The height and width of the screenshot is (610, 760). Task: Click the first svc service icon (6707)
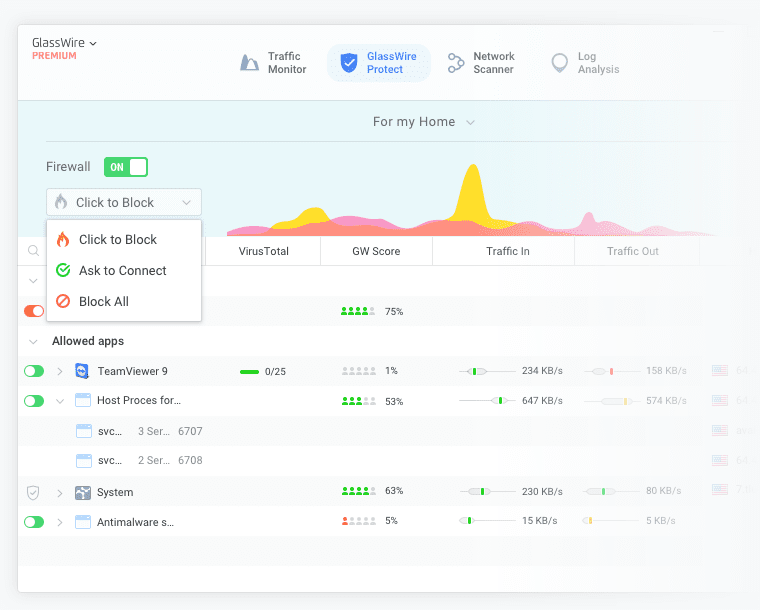click(84, 431)
